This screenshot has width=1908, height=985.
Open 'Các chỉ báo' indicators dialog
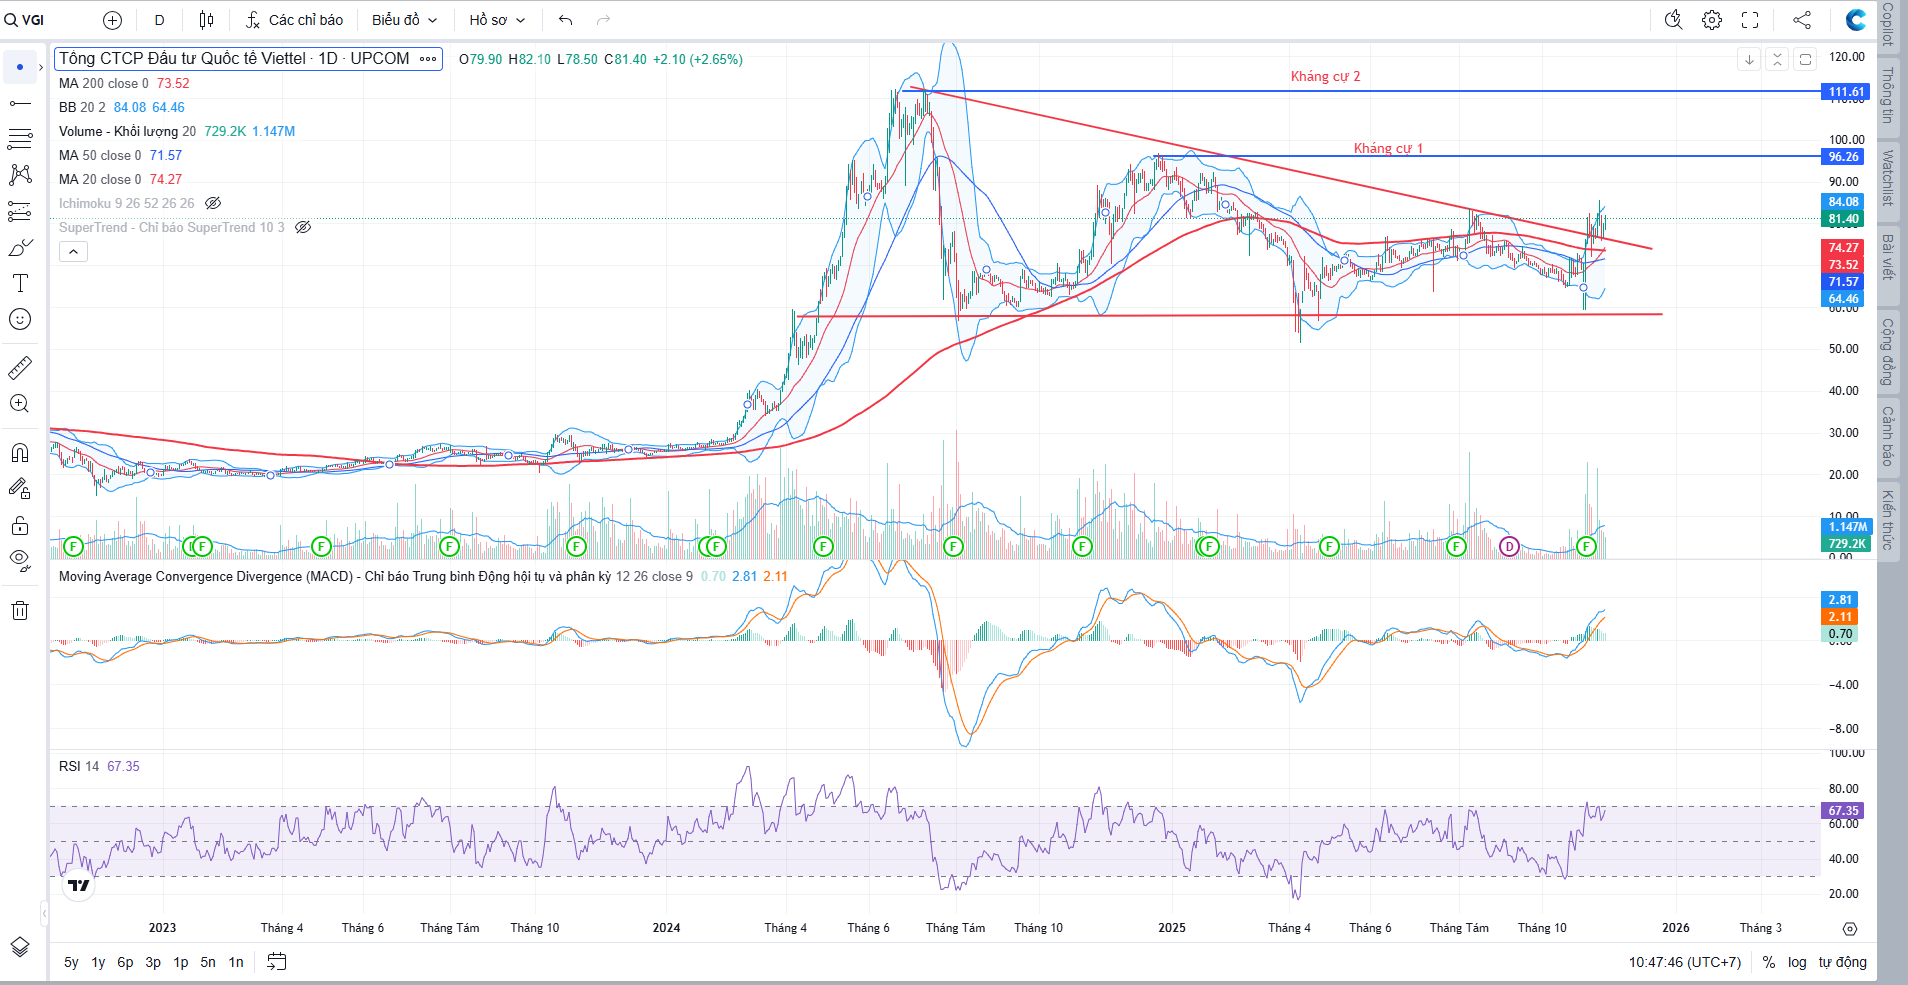(295, 20)
